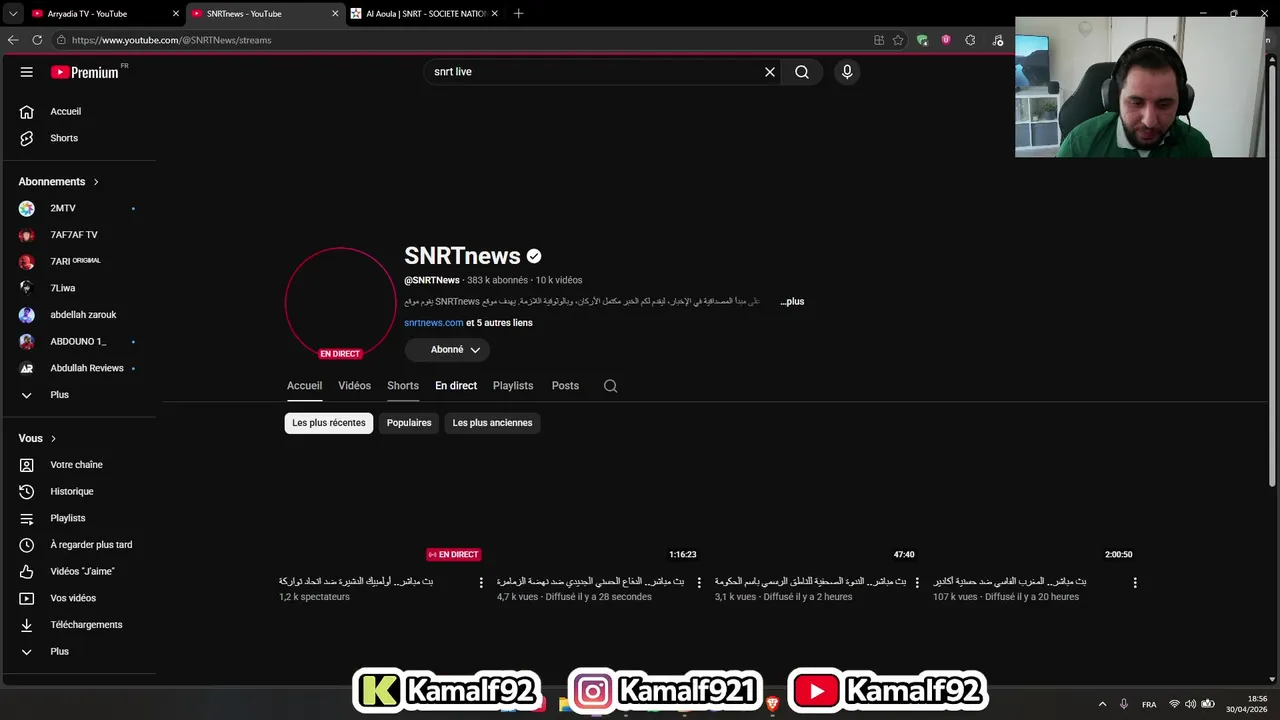Open options for the 4,7 k vues video
Viewport: 1280px width, 720px height.
pos(699,582)
